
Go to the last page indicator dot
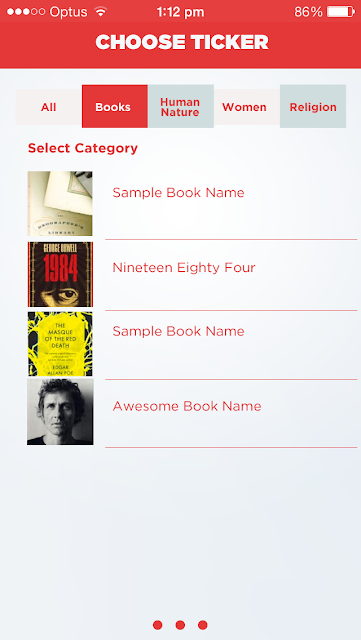click(203, 625)
